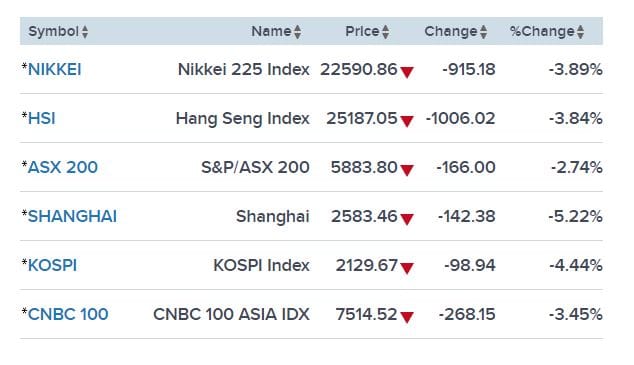This screenshot has width=634, height=365.
Task: Open the SHANGHAI symbol link
Action: click(x=72, y=216)
